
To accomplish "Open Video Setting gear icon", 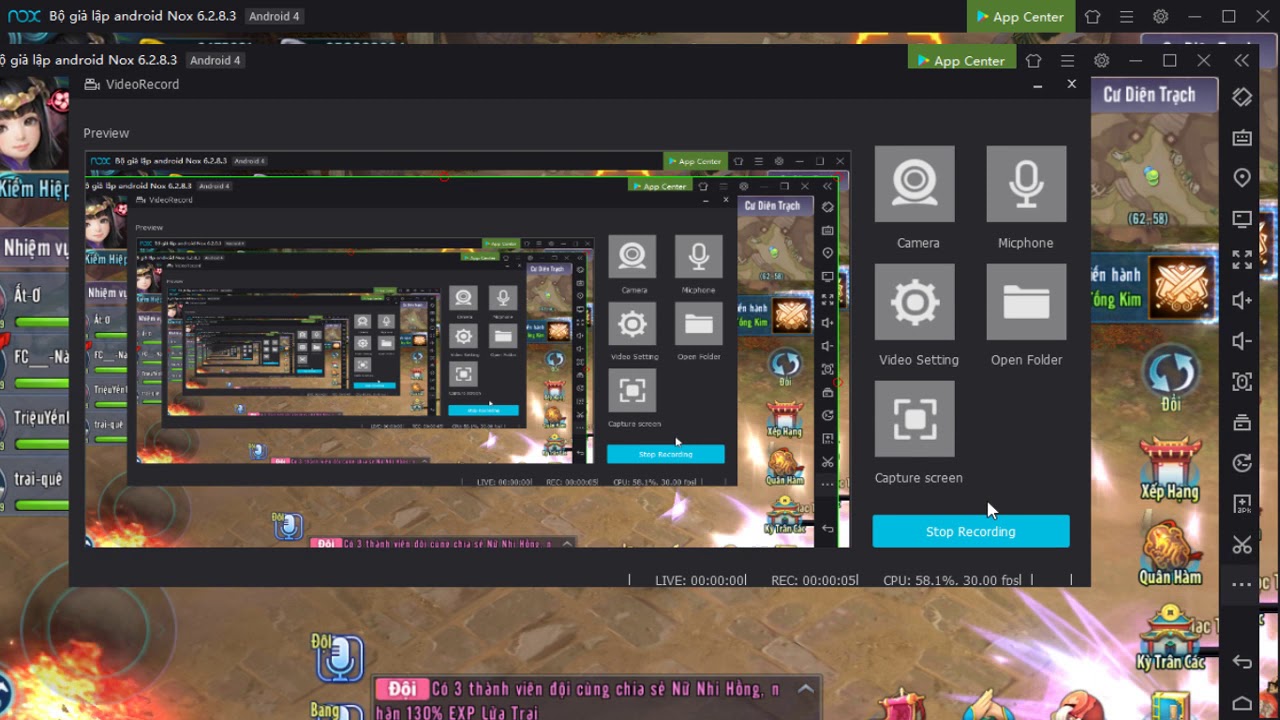I will [x=915, y=302].
